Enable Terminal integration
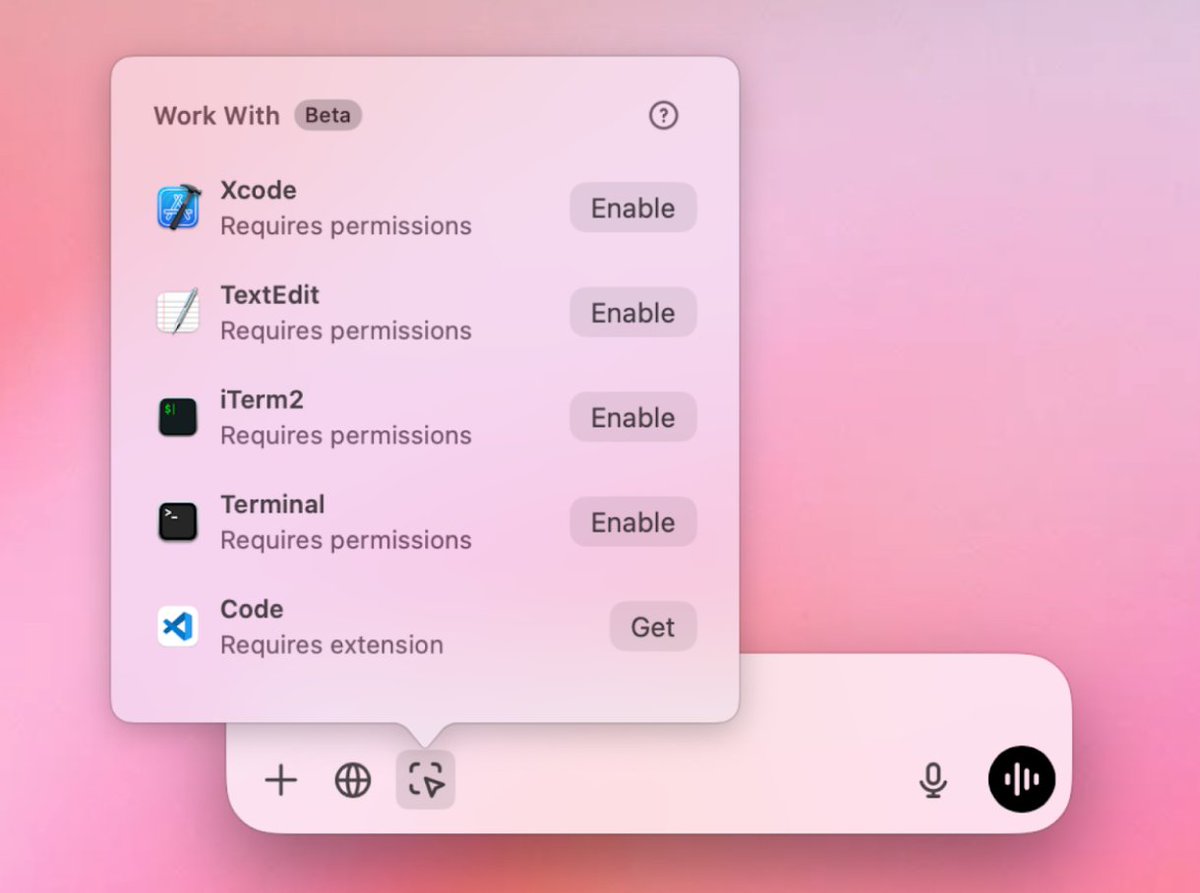1200x893 pixels. point(633,522)
